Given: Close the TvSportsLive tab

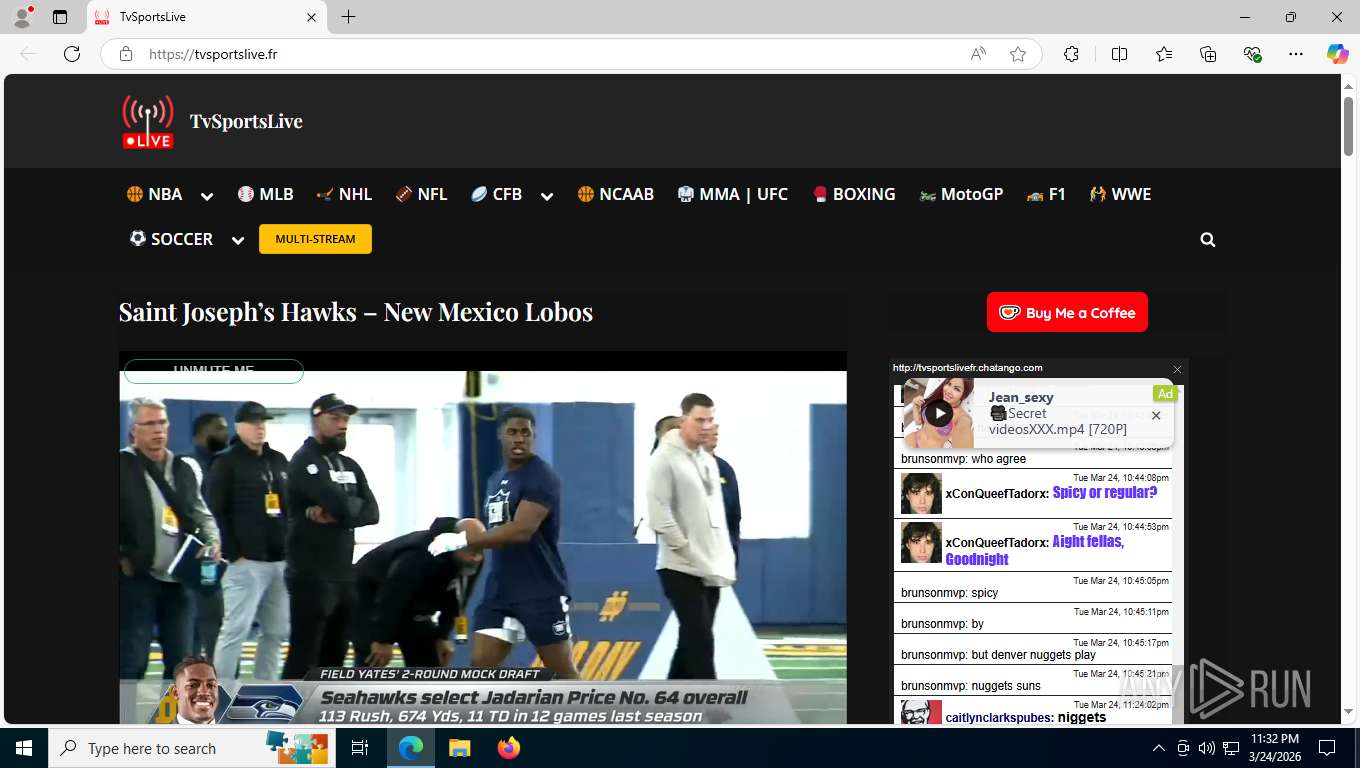Looking at the screenshot, I should pyautogui.click(x=311, y=17).
